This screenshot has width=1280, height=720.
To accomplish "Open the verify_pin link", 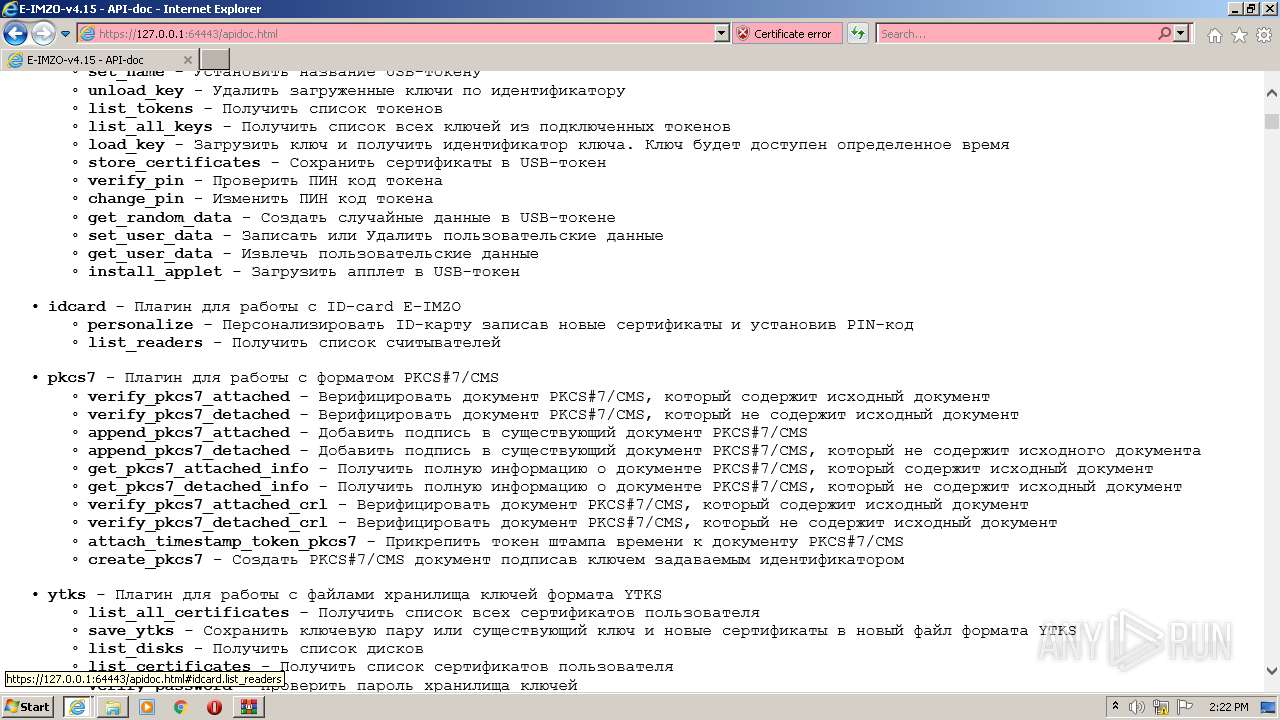I will 136,181.
